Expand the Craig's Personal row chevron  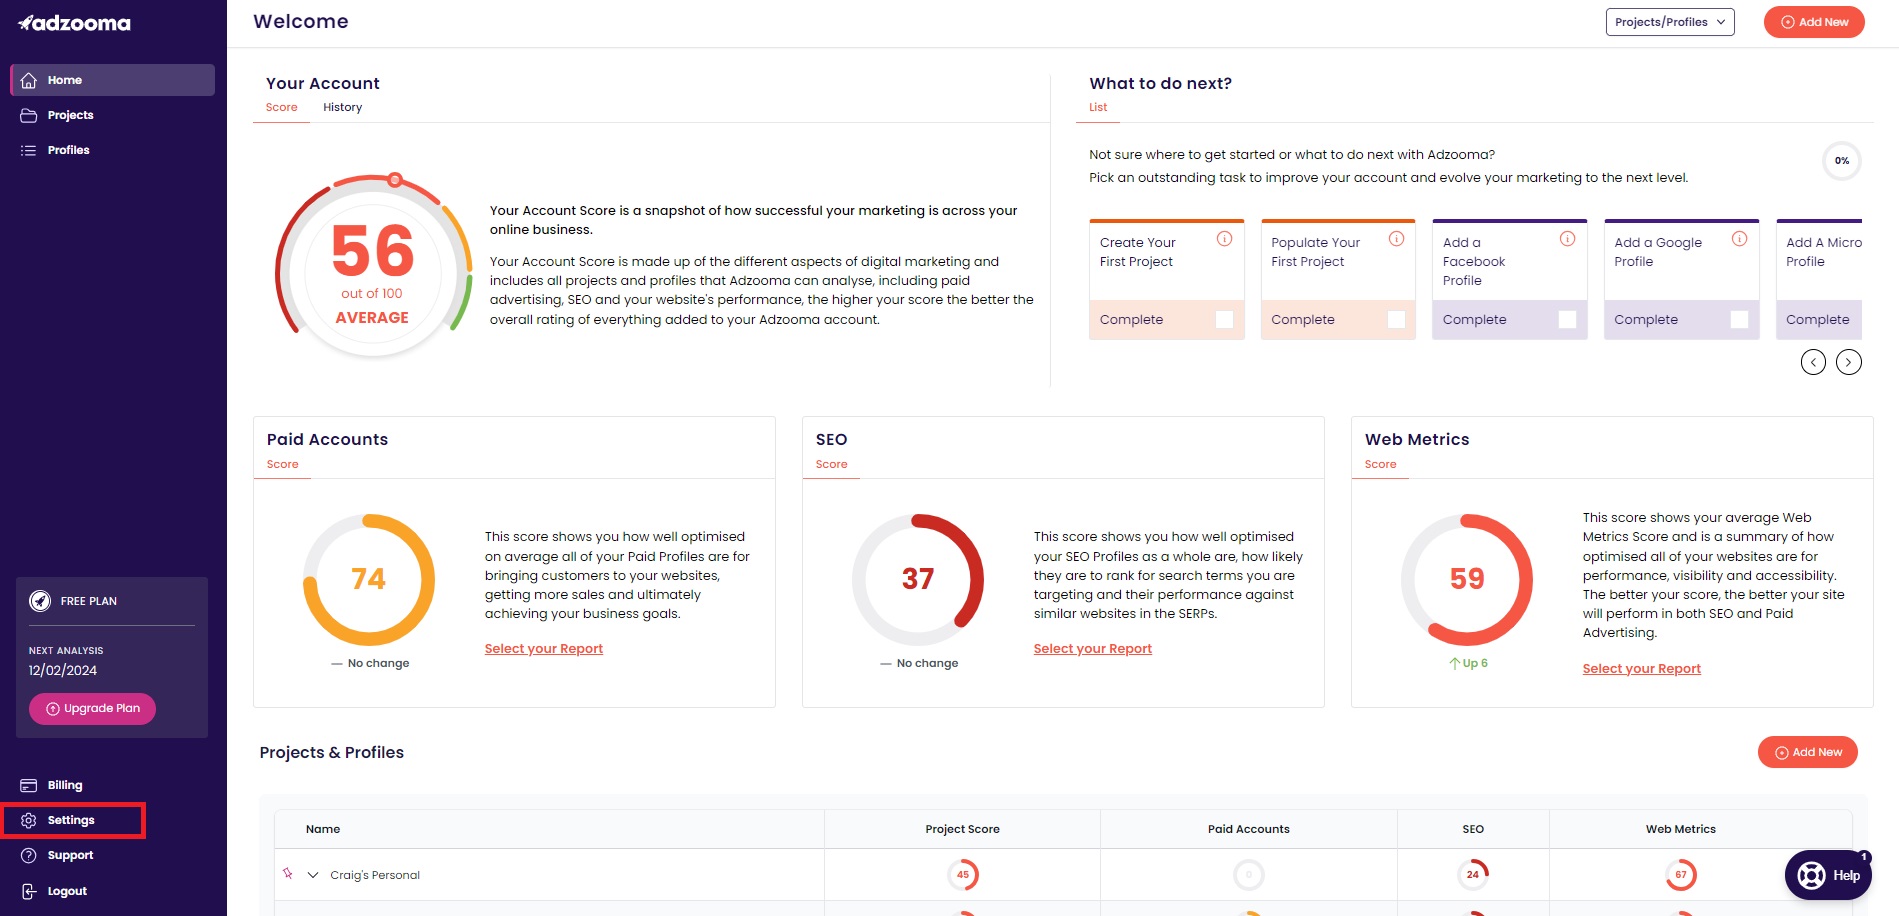(313, 875)
